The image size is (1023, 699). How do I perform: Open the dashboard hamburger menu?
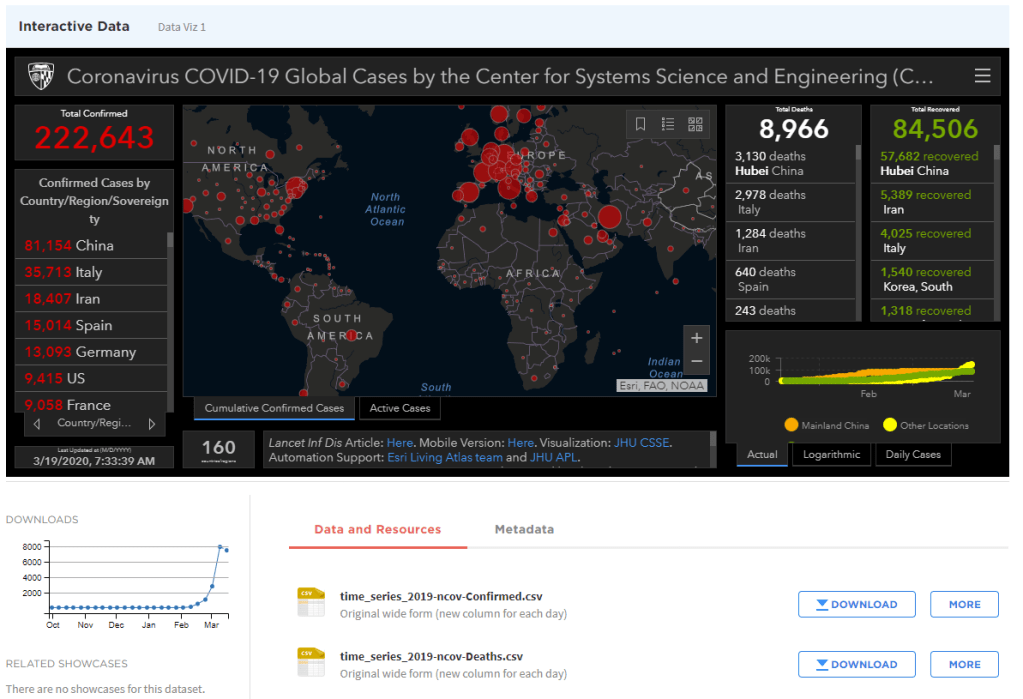point(982,76)
